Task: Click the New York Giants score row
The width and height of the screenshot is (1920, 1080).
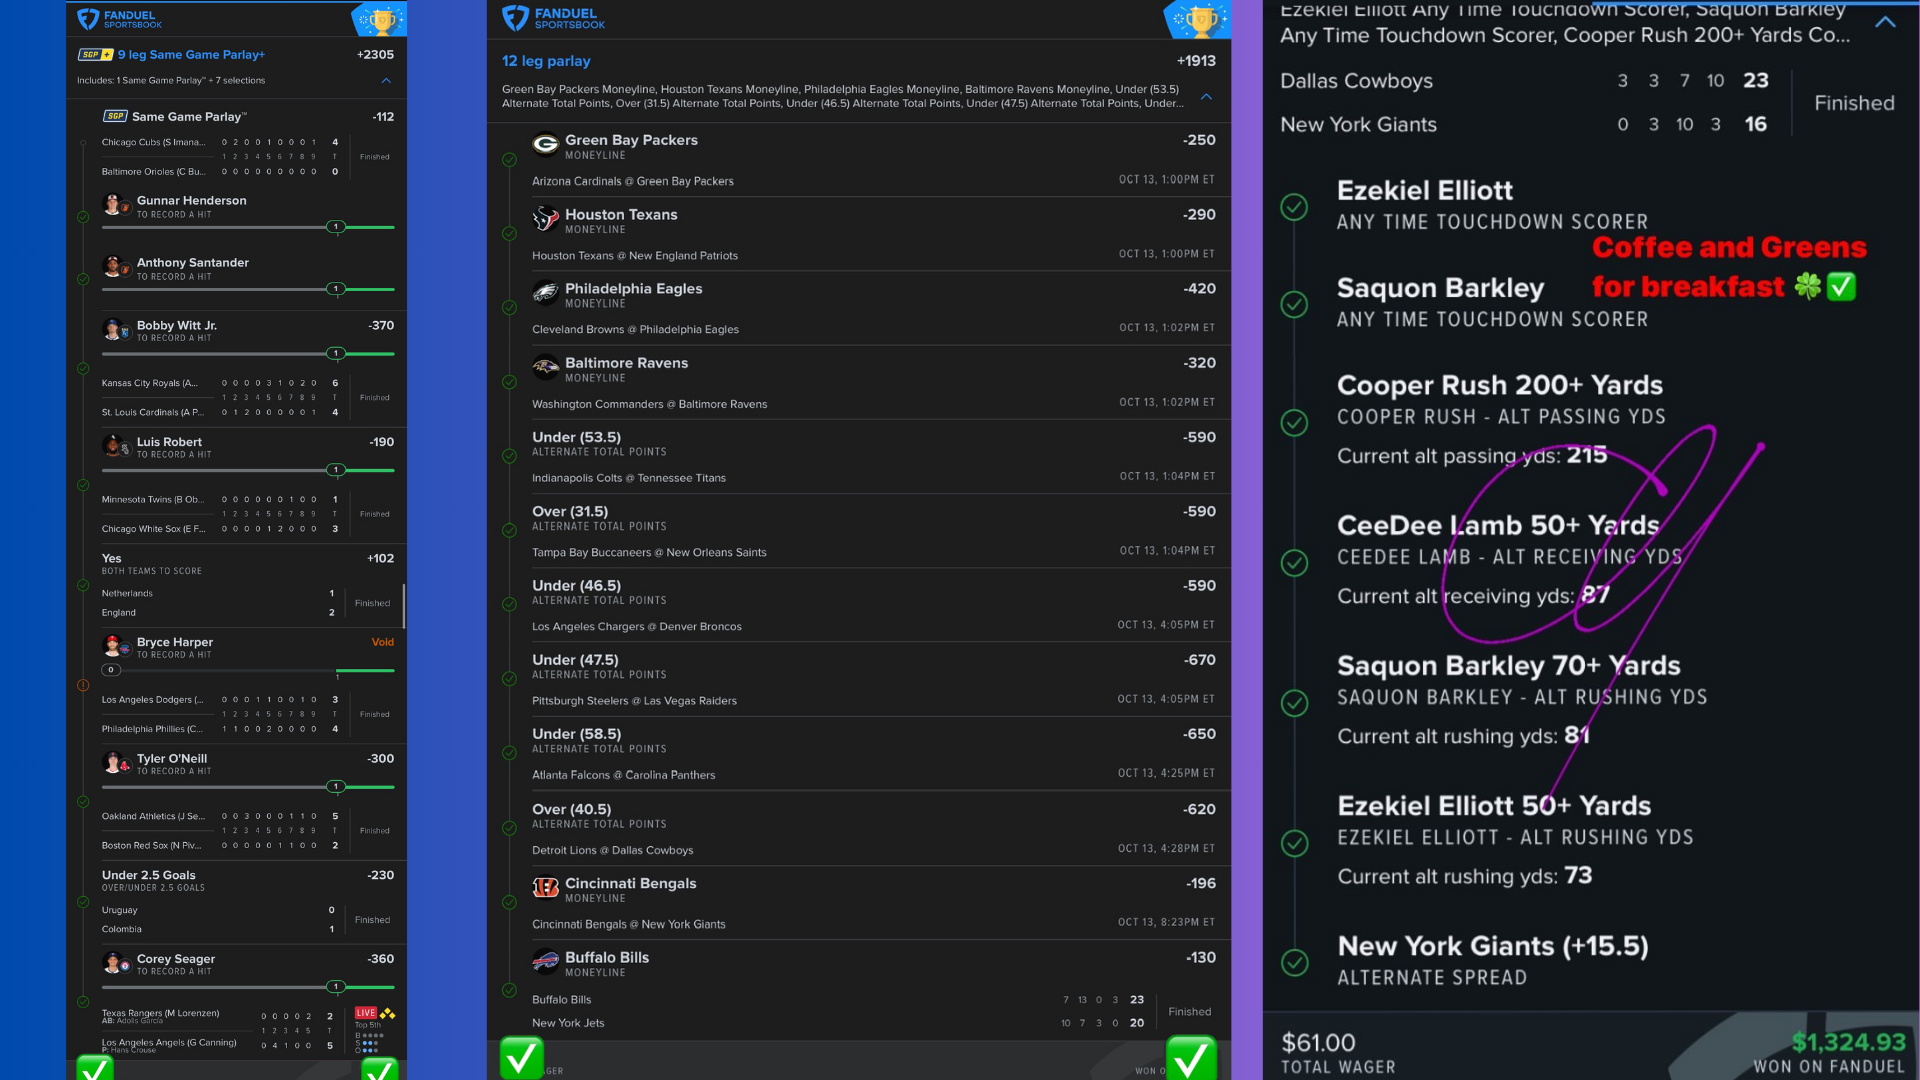Action: 1524,124
